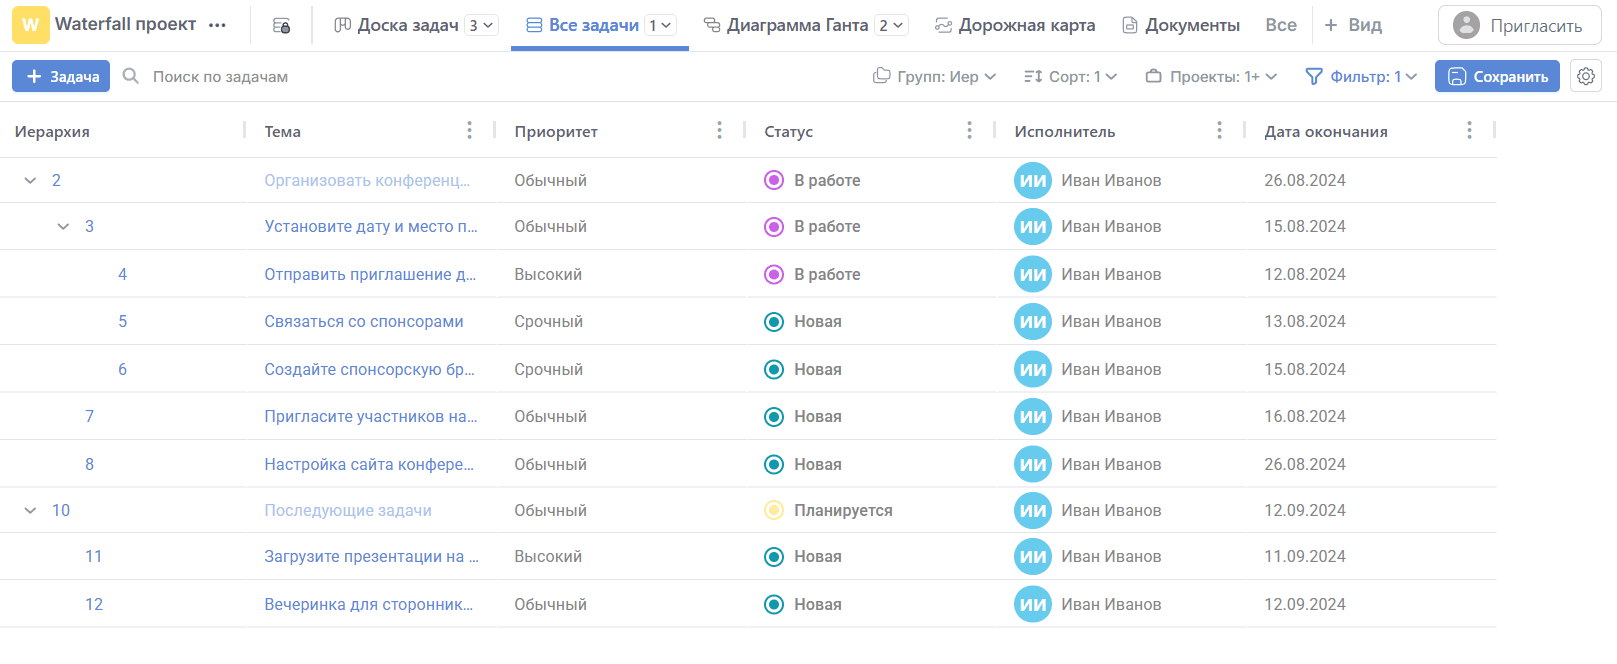Open the Дата окончания column options menu
1617x664 pixels.
pyautogui.click(x=1468, y=131)
